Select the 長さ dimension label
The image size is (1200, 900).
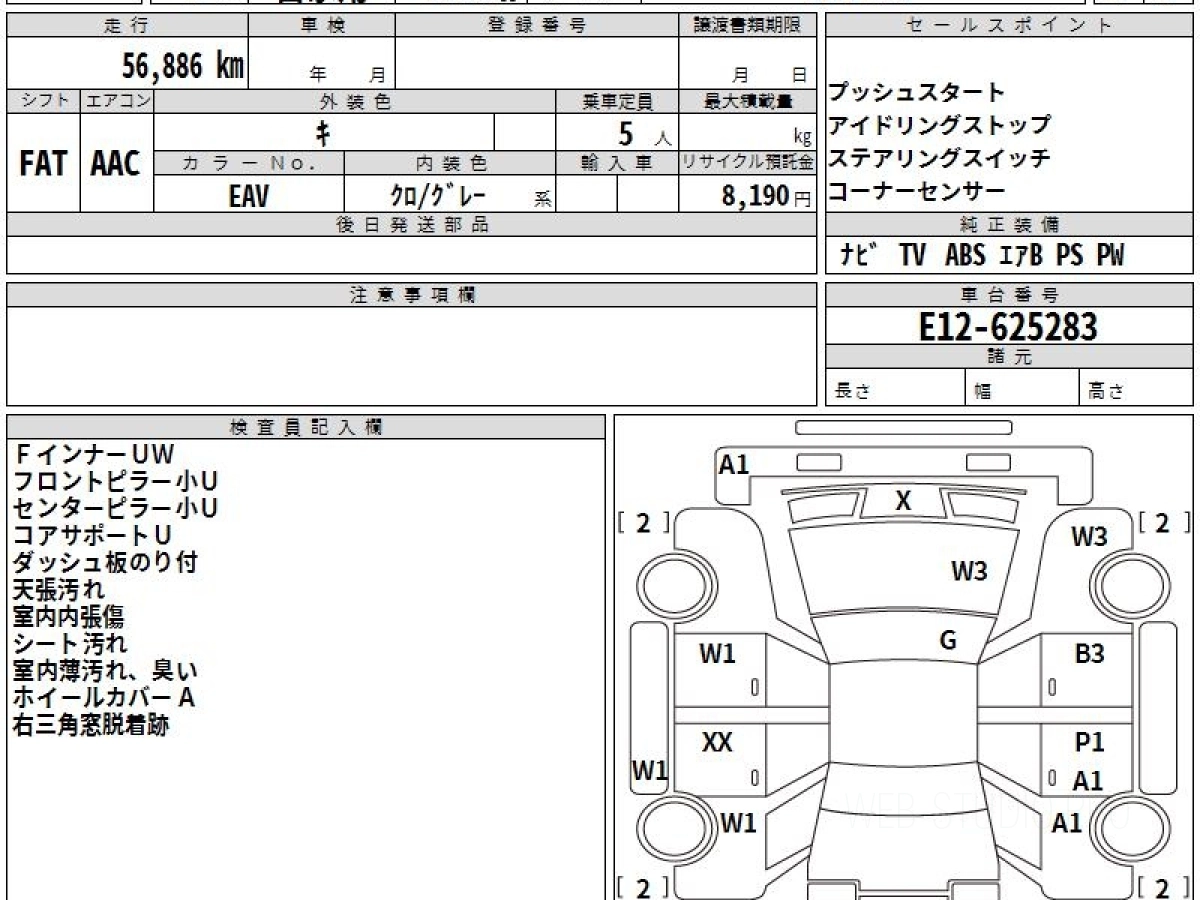coord(852,392)
